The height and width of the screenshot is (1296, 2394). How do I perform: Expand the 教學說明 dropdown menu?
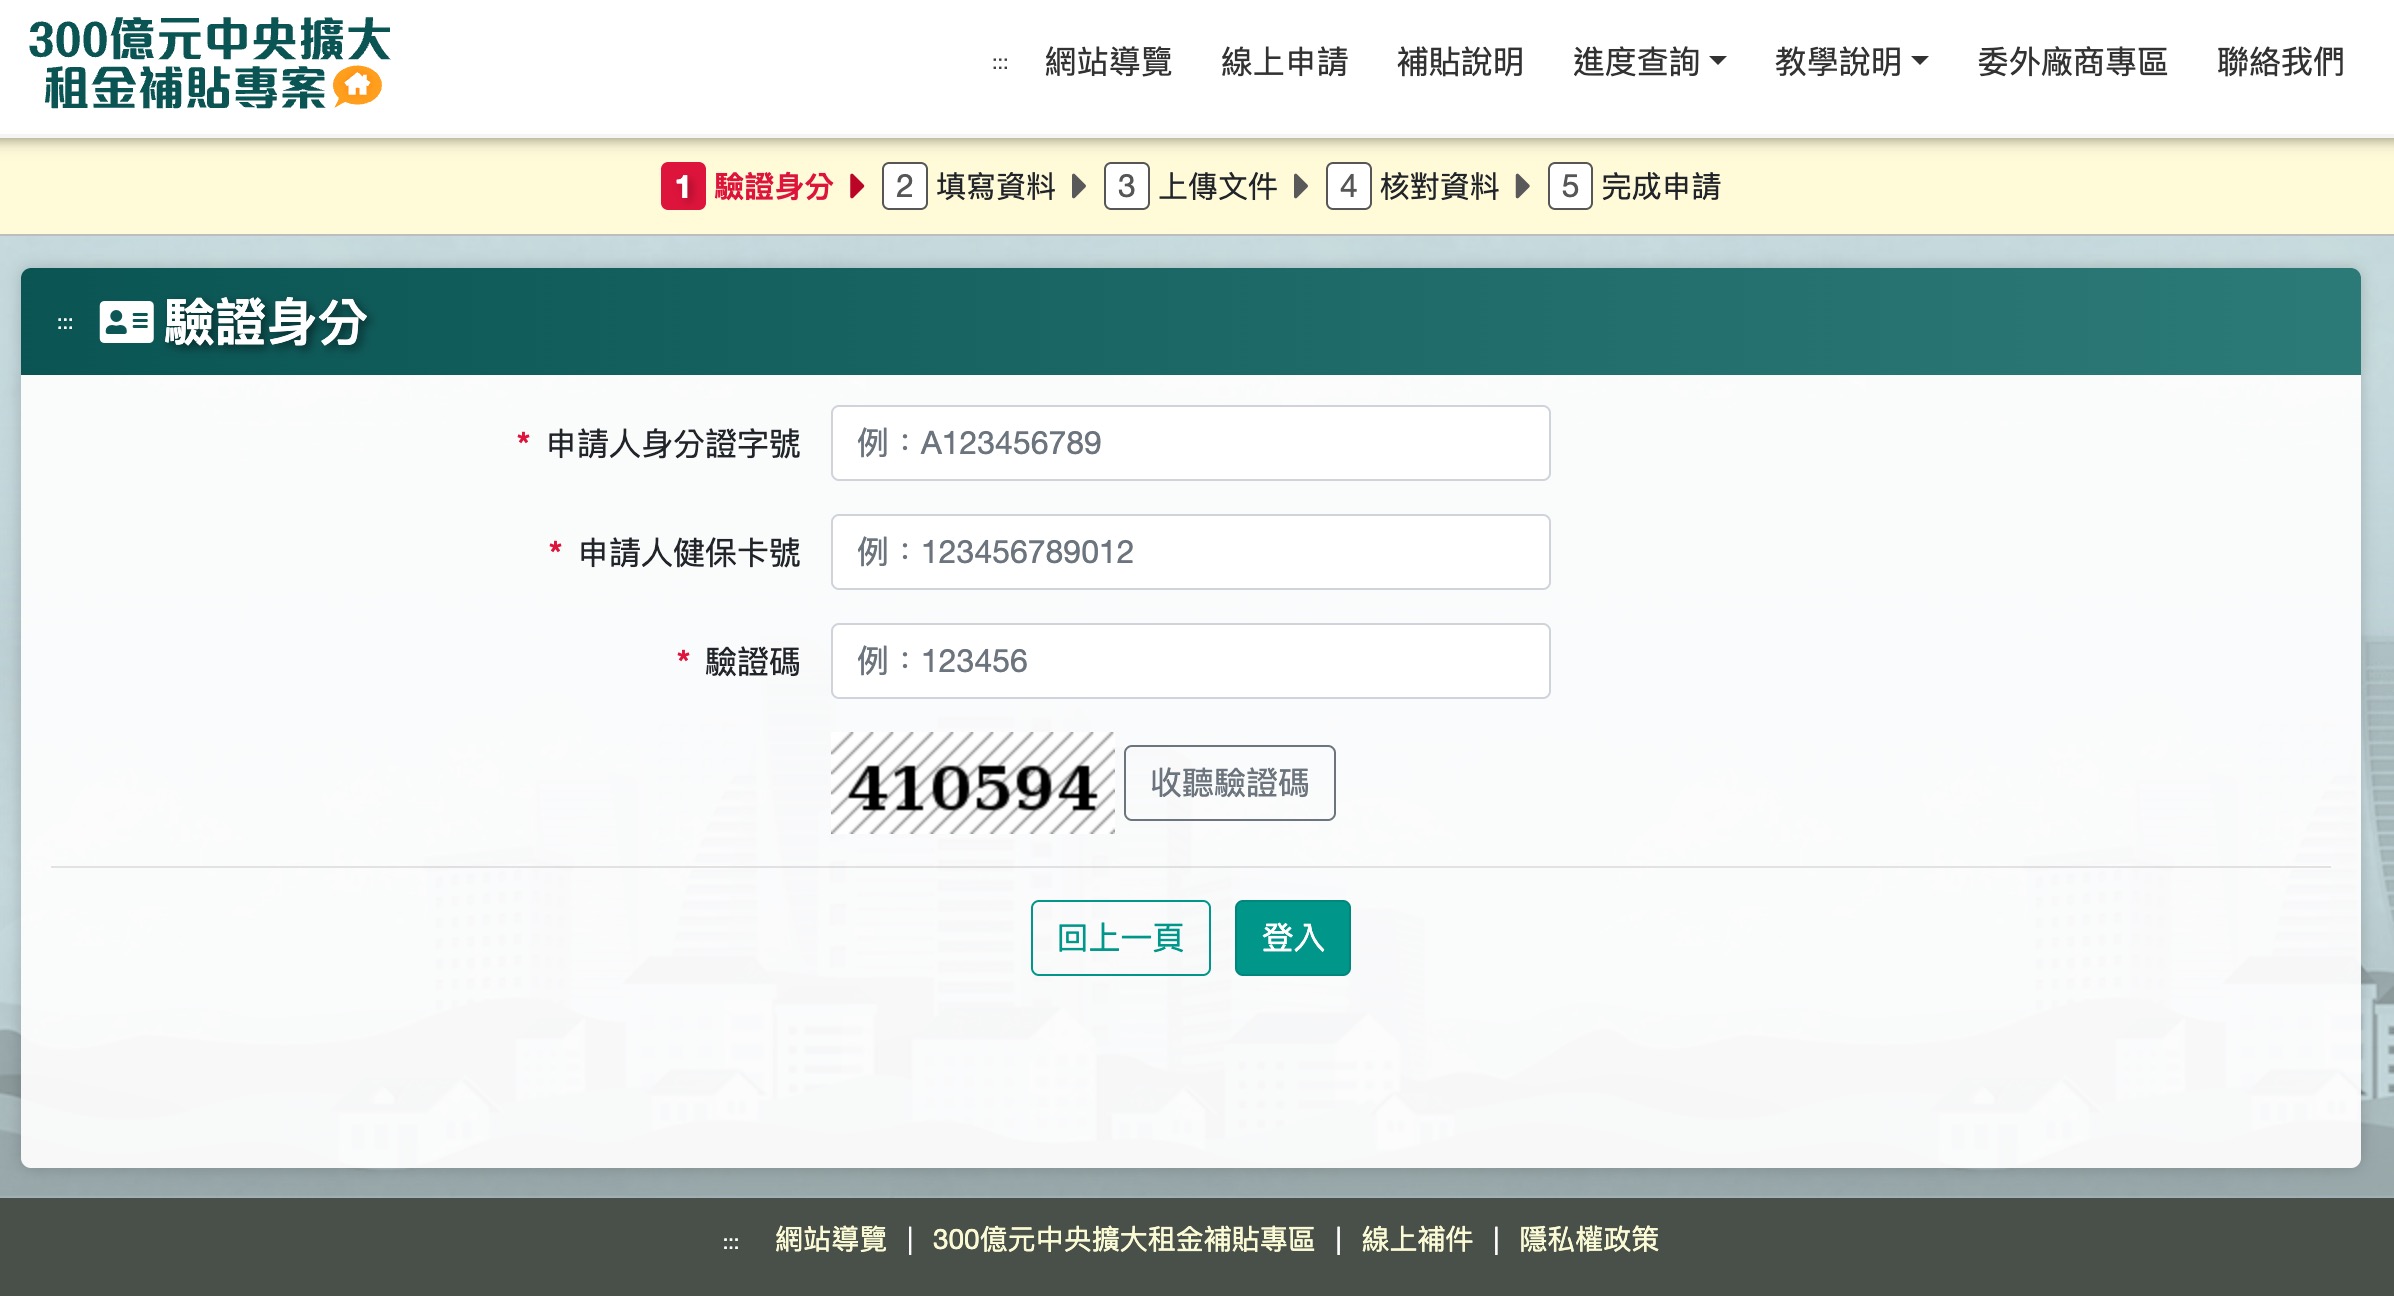point(1851,62)
